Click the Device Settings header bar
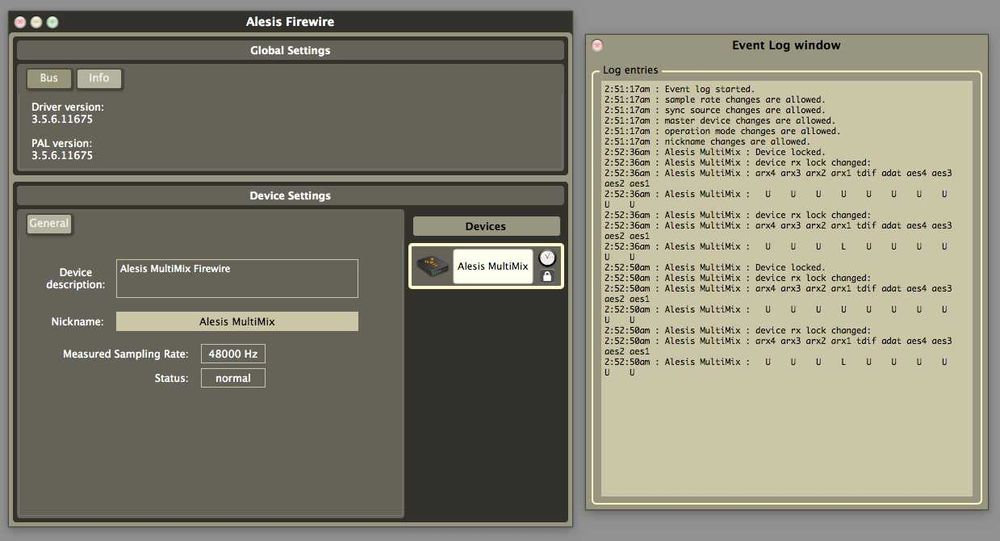1000x541 pixels. [x=290, y=195]
